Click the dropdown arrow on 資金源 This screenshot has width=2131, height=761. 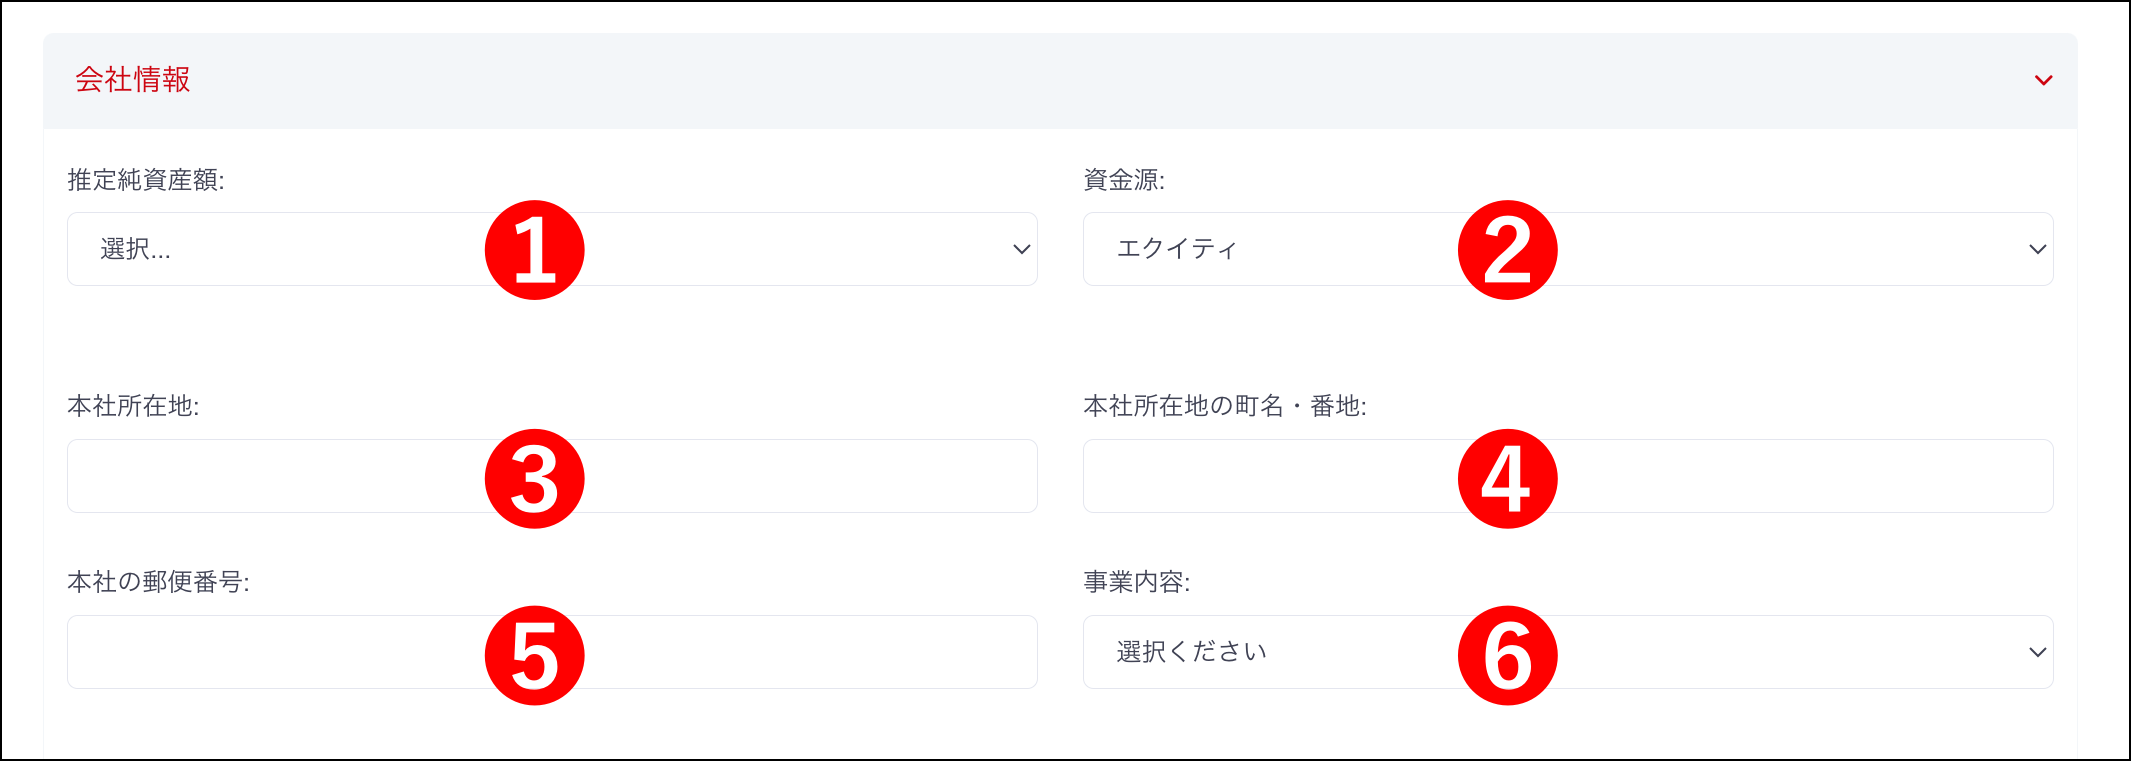point(2037,249)
